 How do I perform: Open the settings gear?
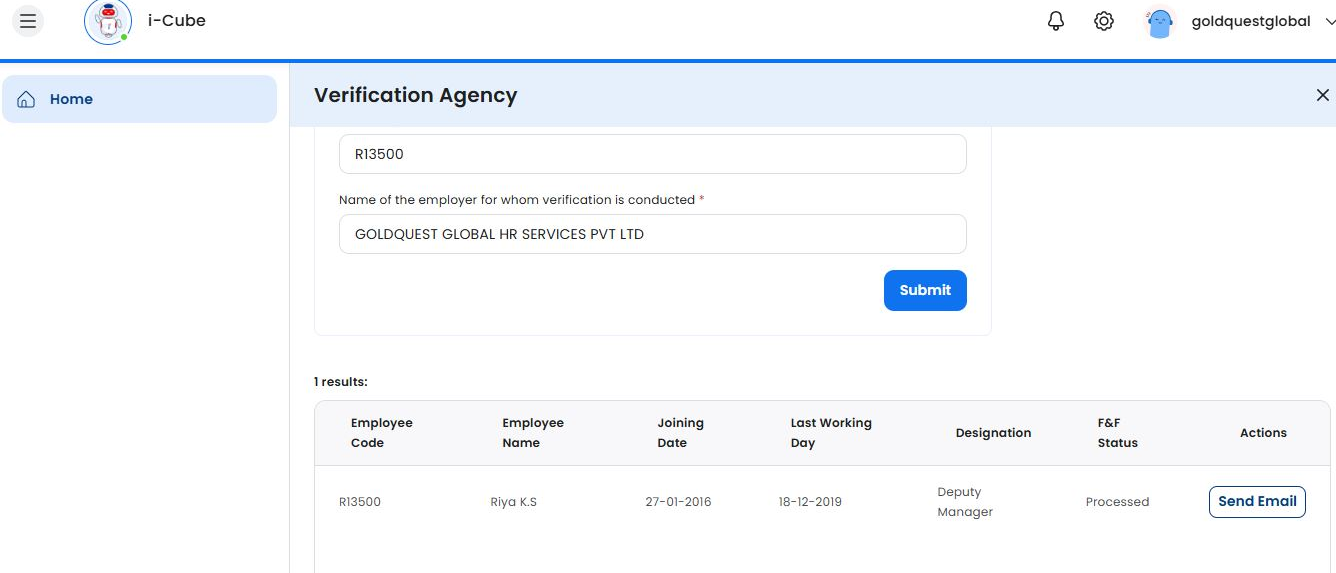click(1104, 21)
